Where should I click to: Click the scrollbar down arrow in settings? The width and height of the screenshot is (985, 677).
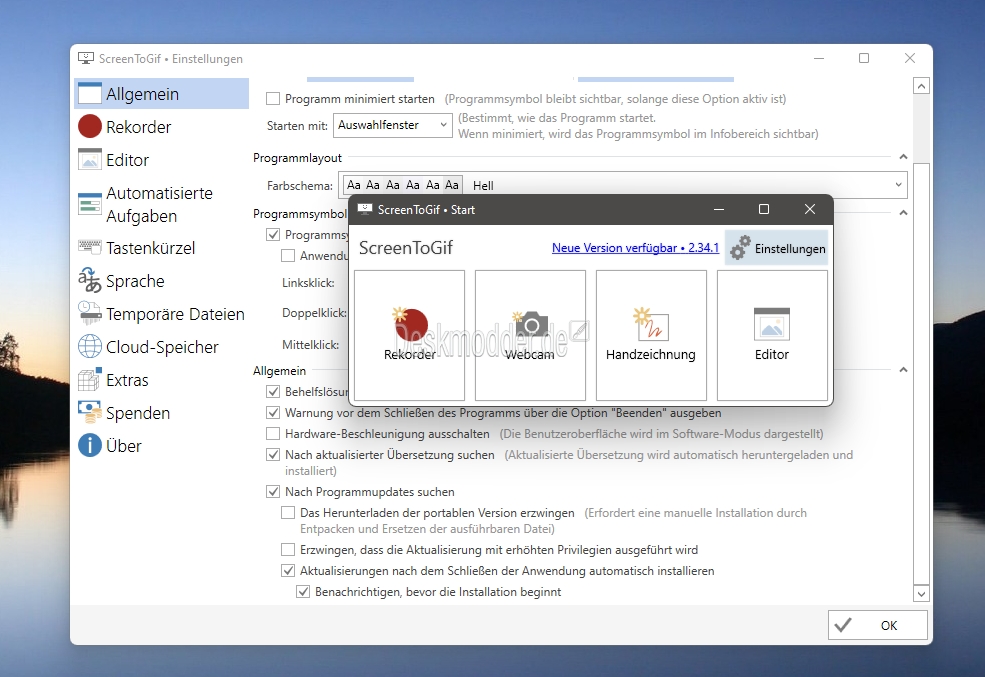coord(921,593)
